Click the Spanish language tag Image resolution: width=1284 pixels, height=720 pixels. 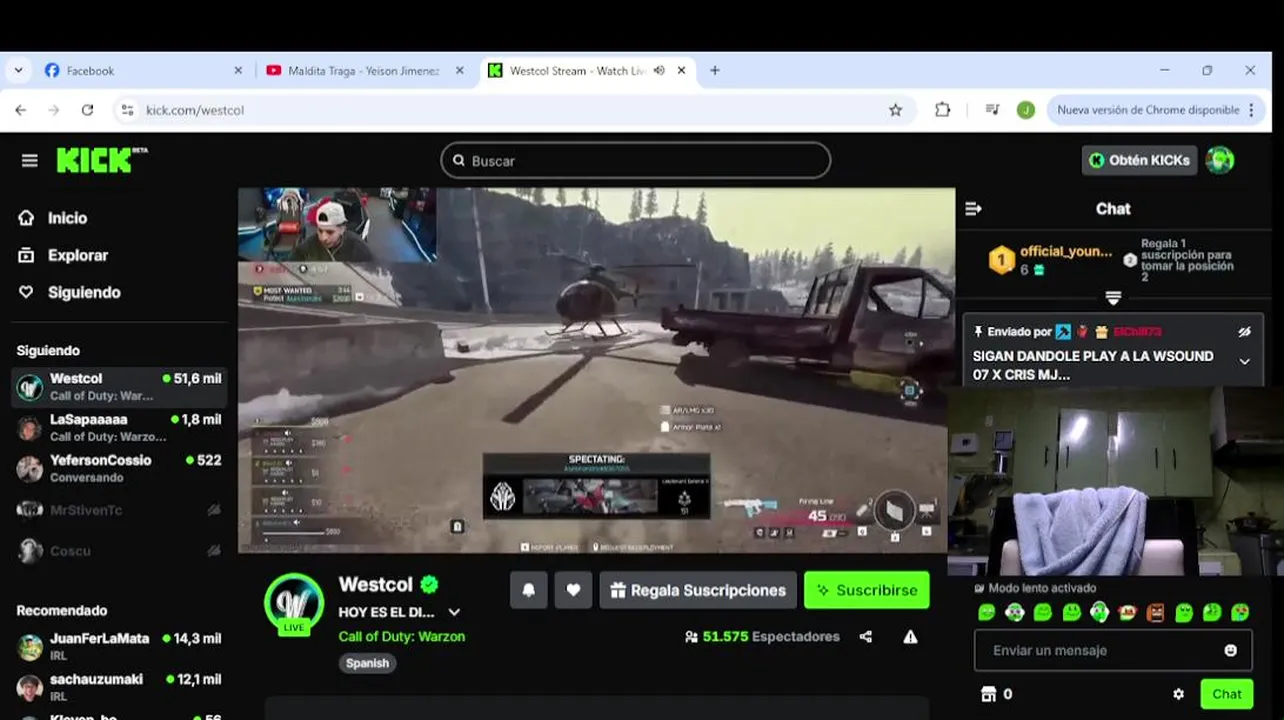[367, 663]
